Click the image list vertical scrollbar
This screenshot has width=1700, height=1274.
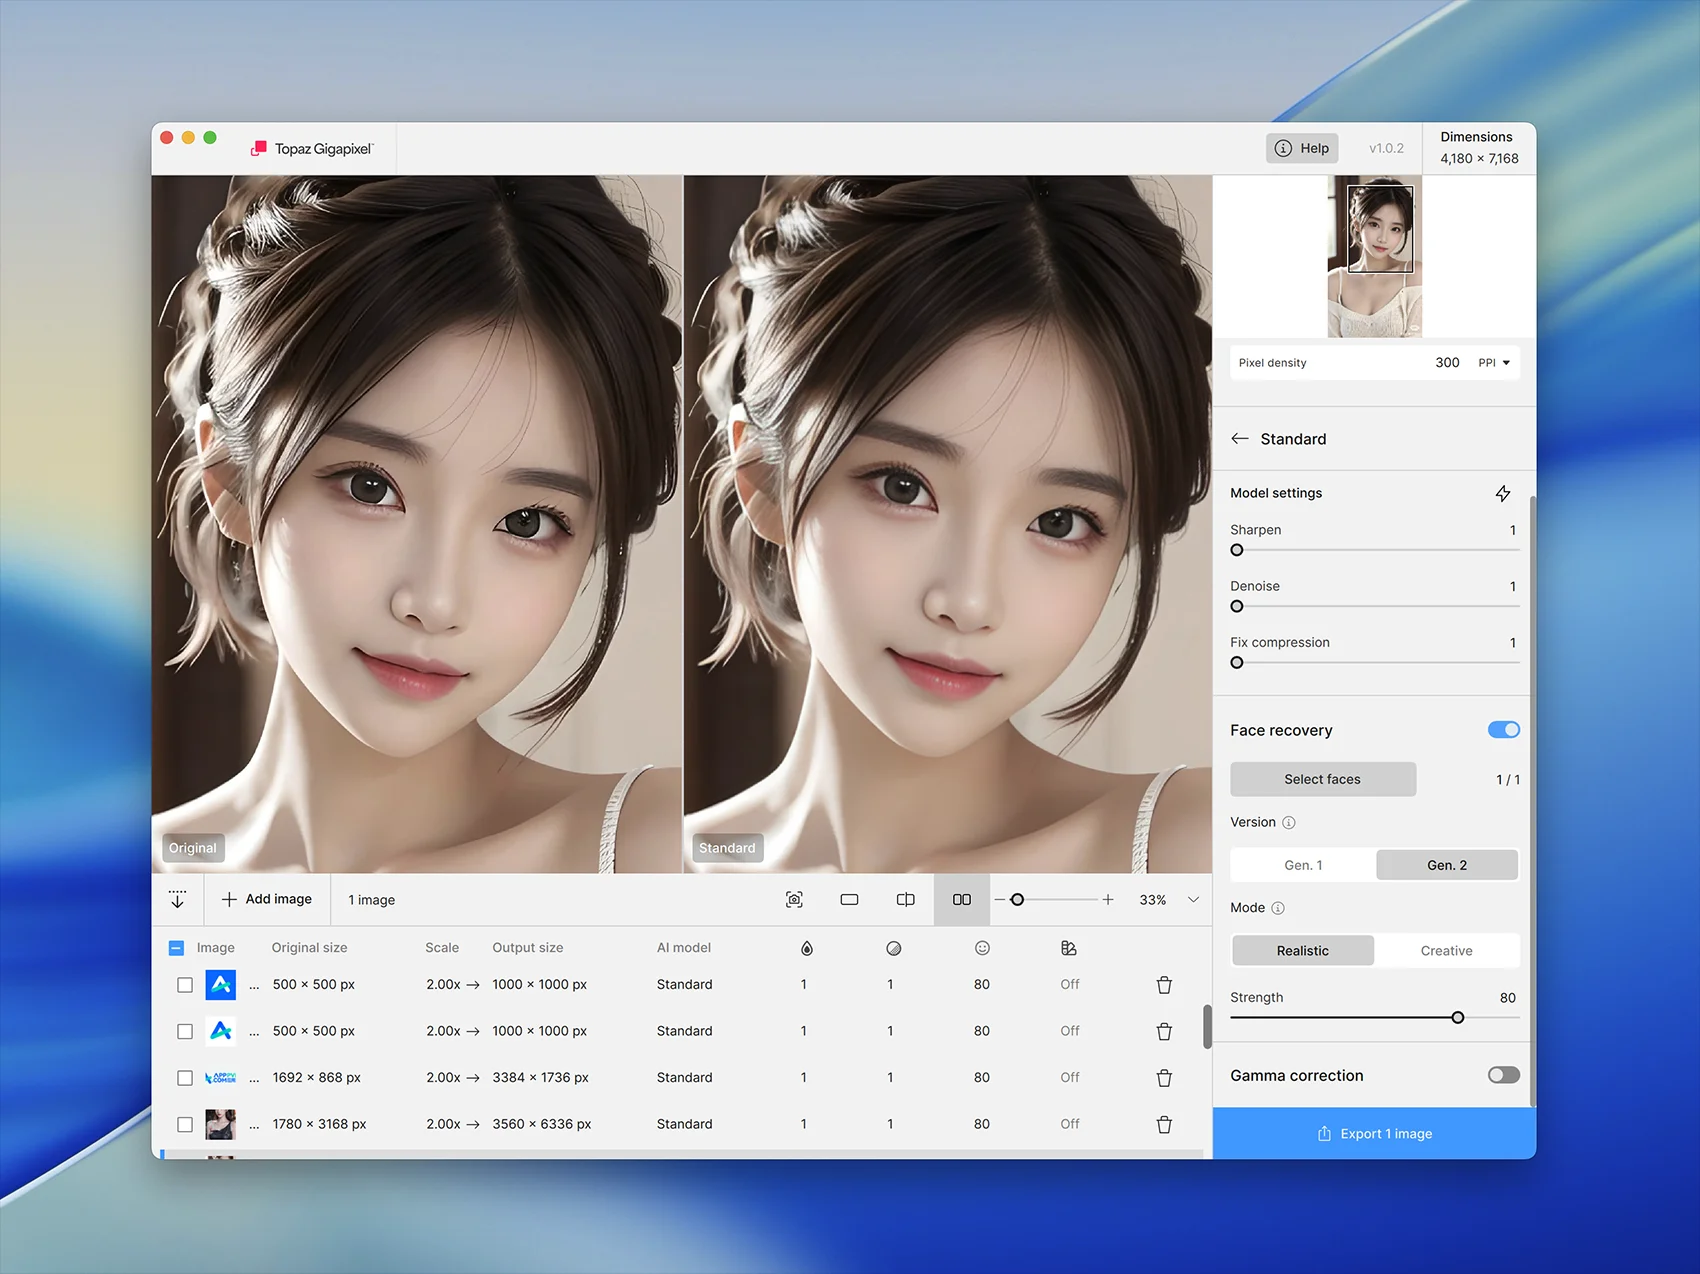[1207, 1026]
